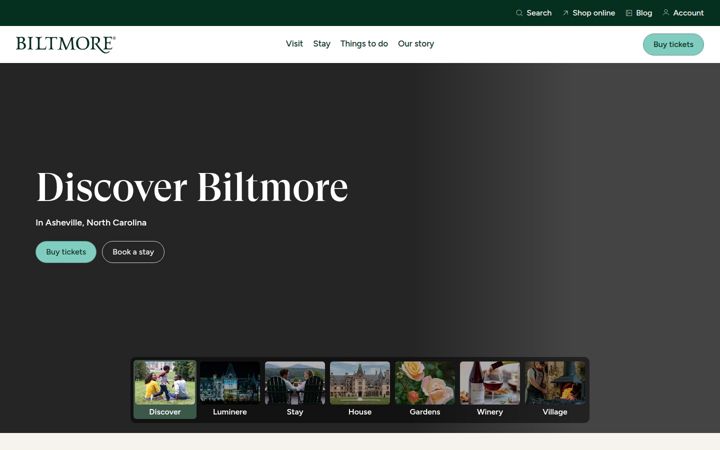Select the Village thumbnail

(555, 389)
